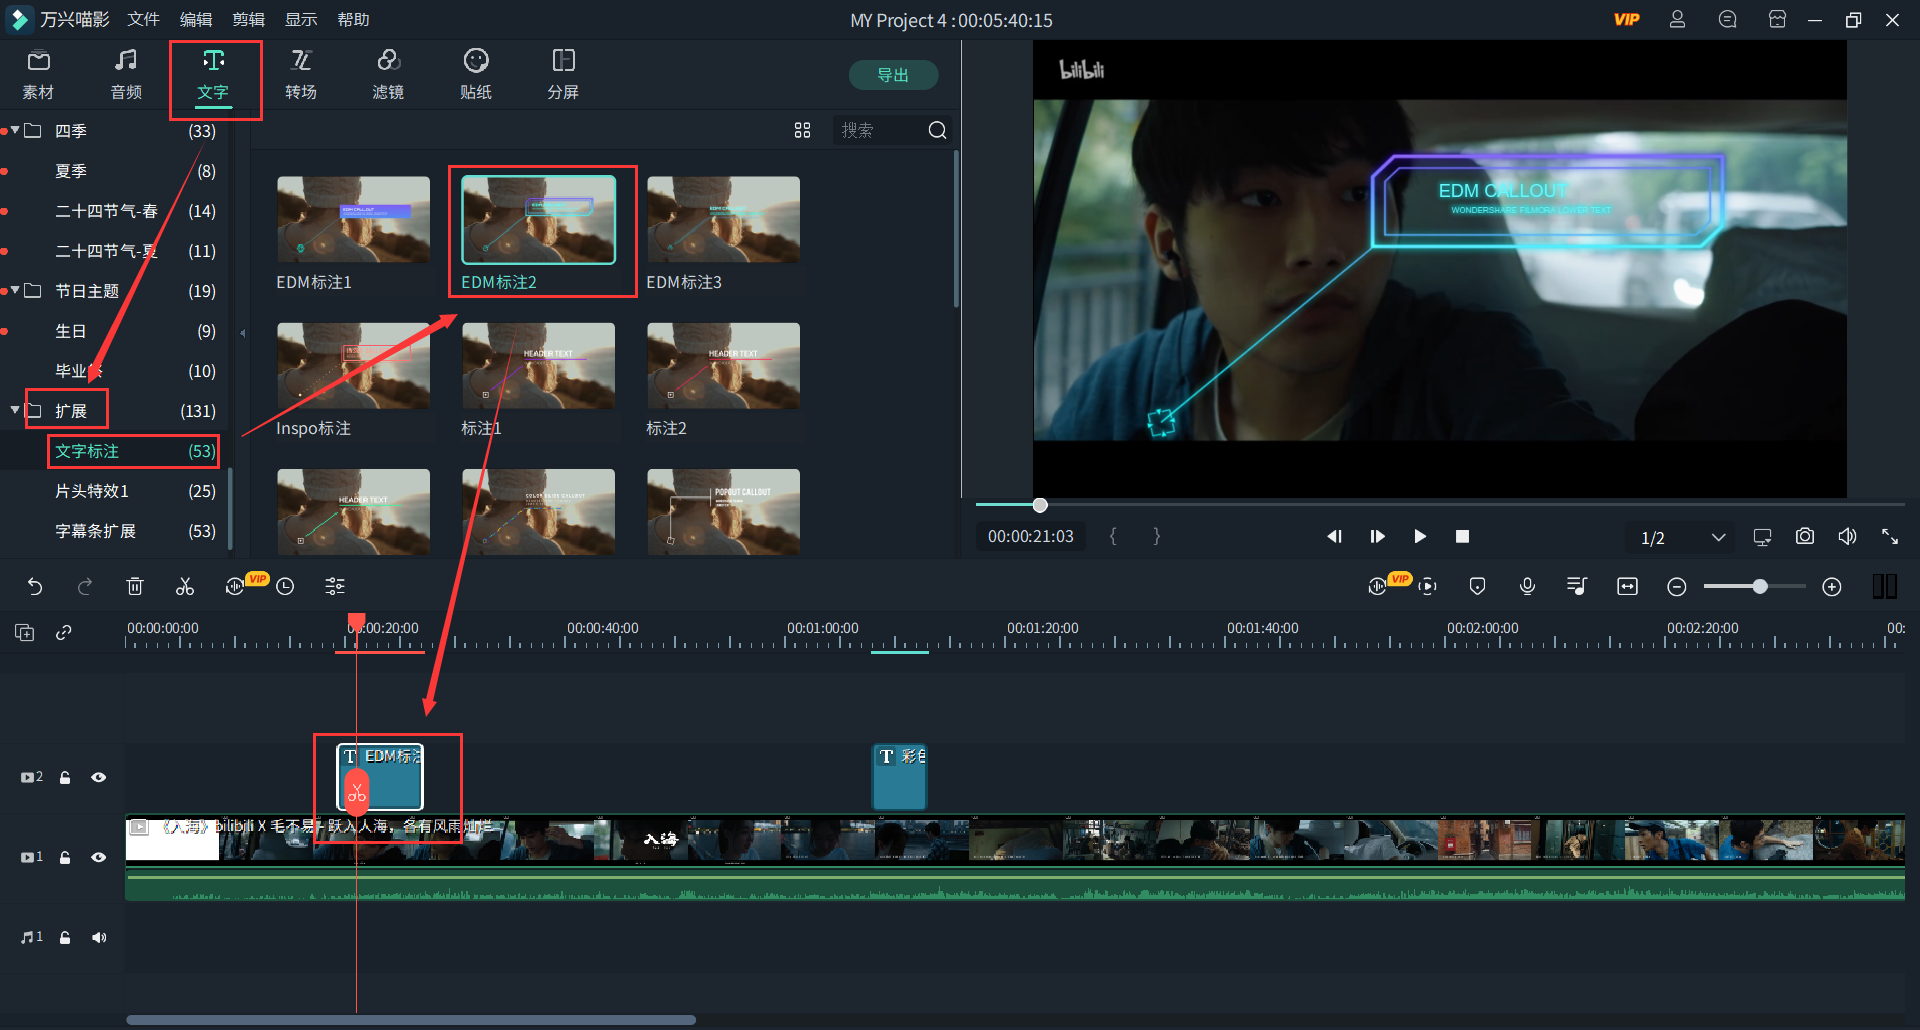Viewport: 1920px width, 1030px height.
Task: Toggle lock on video track 1
Action: pyautogui.click(x=65, y=857)
